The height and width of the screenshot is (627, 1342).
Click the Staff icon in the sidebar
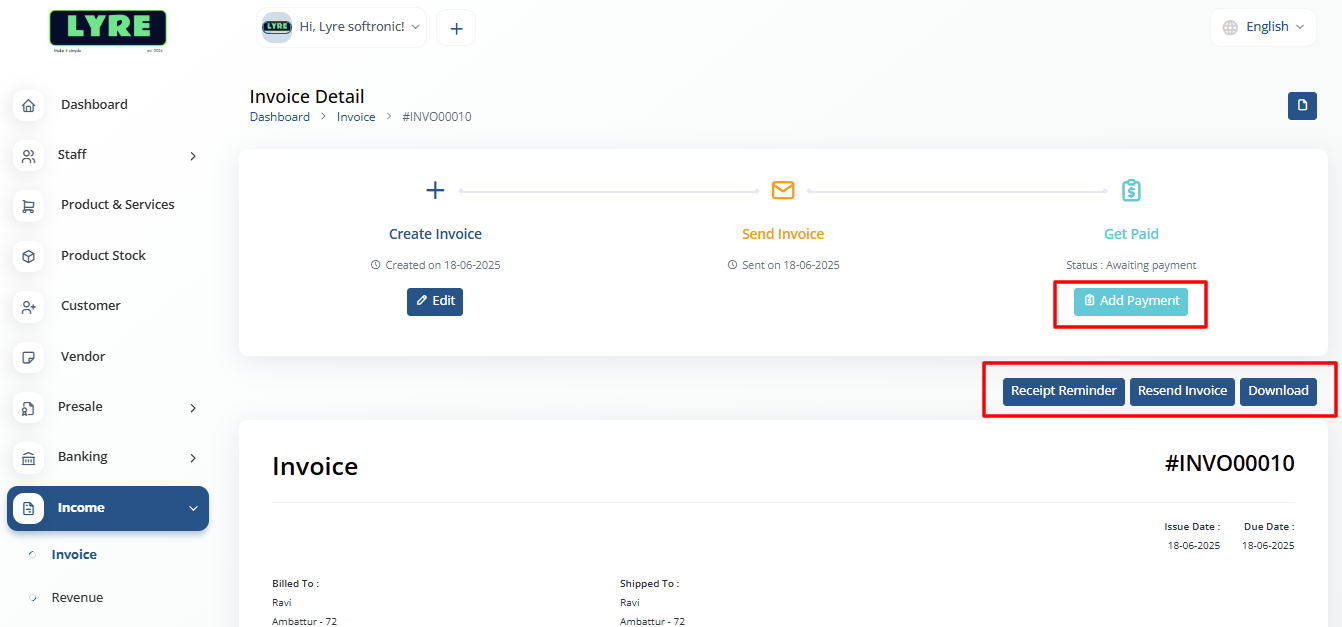(28, 154)
